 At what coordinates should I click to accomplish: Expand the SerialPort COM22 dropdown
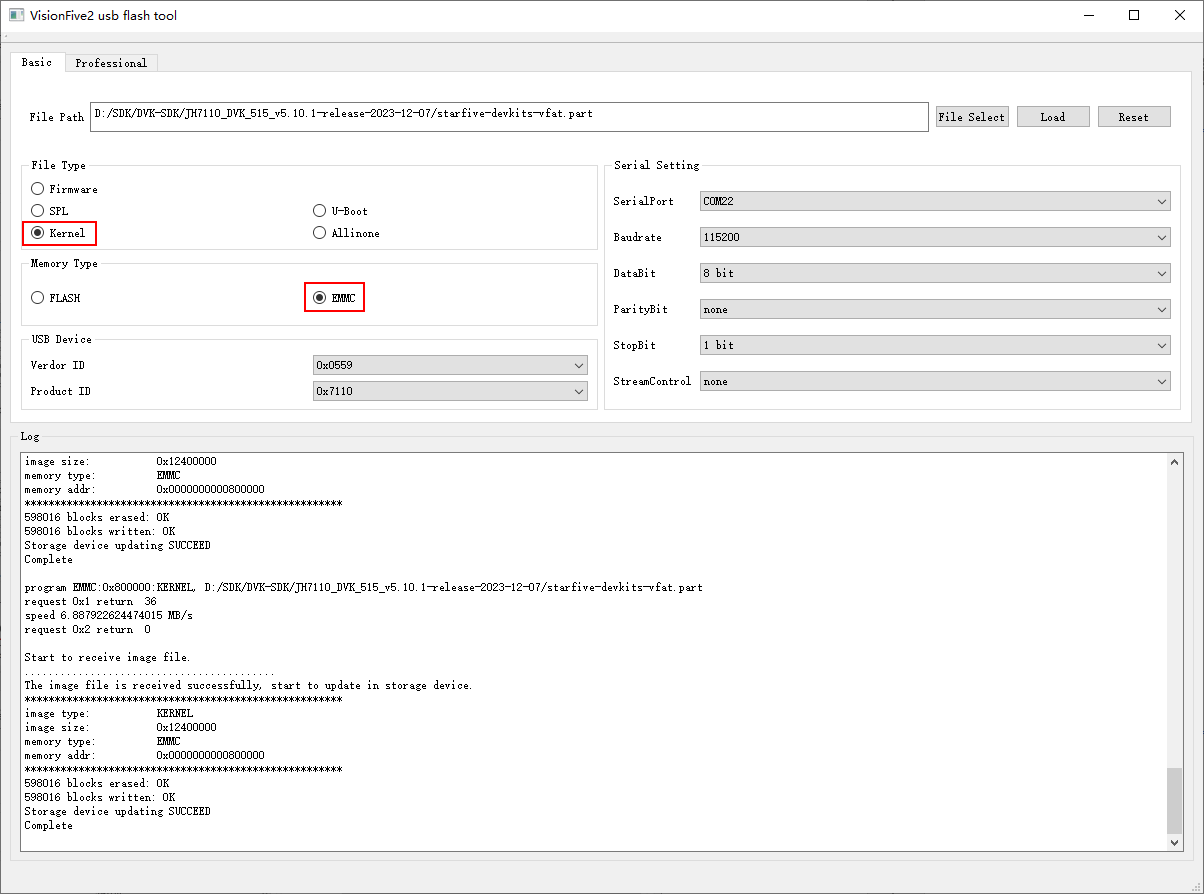935,201
